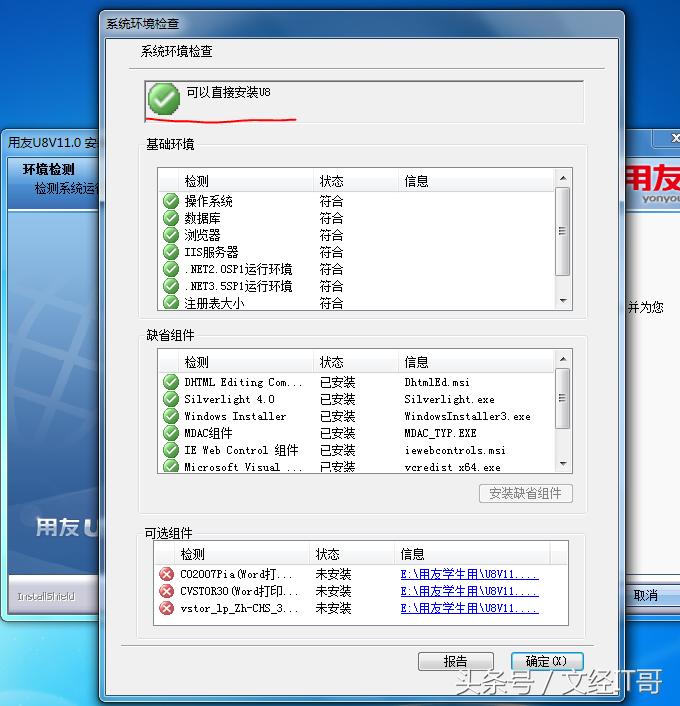Click the 检测 column header in 基础环境 list
680x706 pixels.
[246, 181]
